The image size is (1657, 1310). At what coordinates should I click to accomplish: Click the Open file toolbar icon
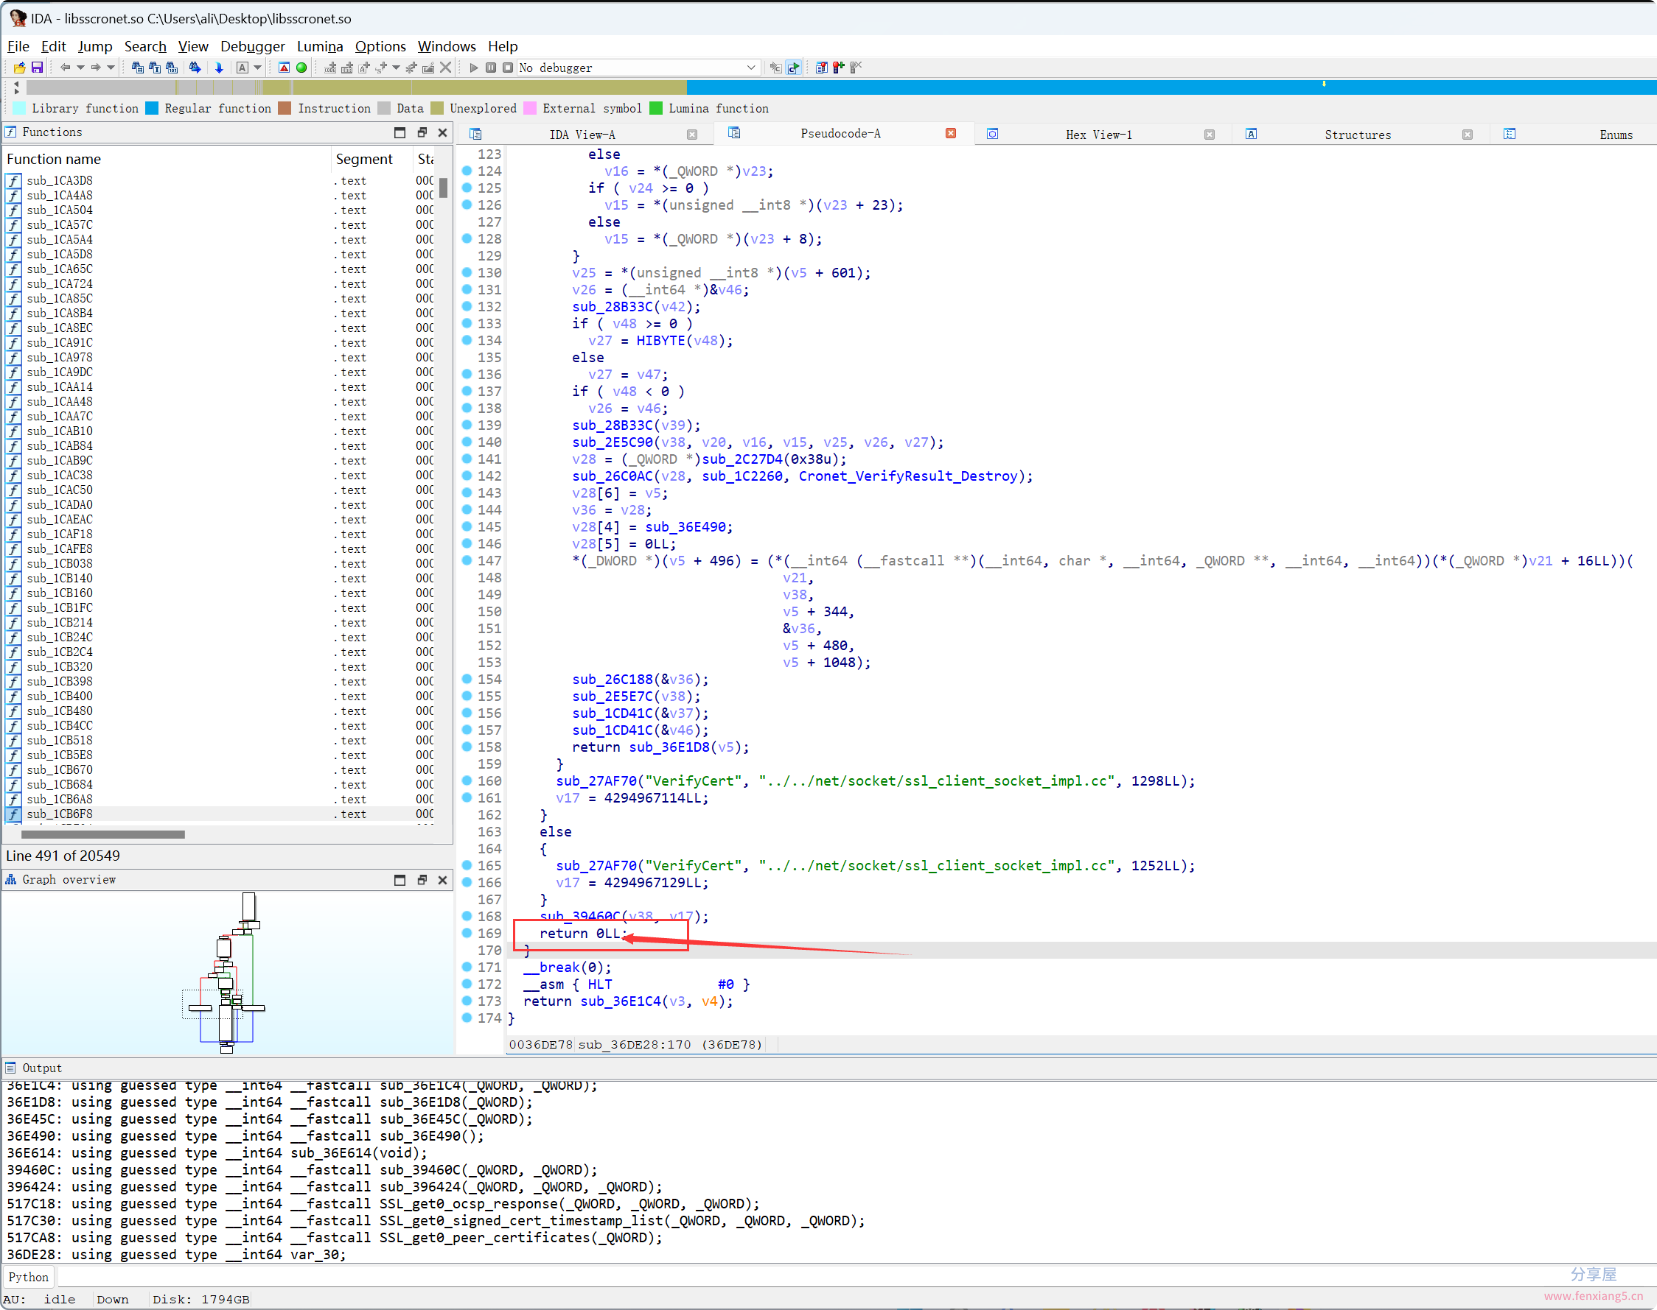coord(19,68)
